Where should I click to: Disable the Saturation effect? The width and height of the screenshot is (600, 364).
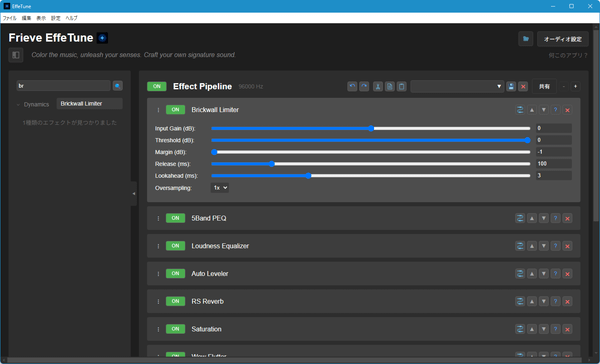point(175,329)
